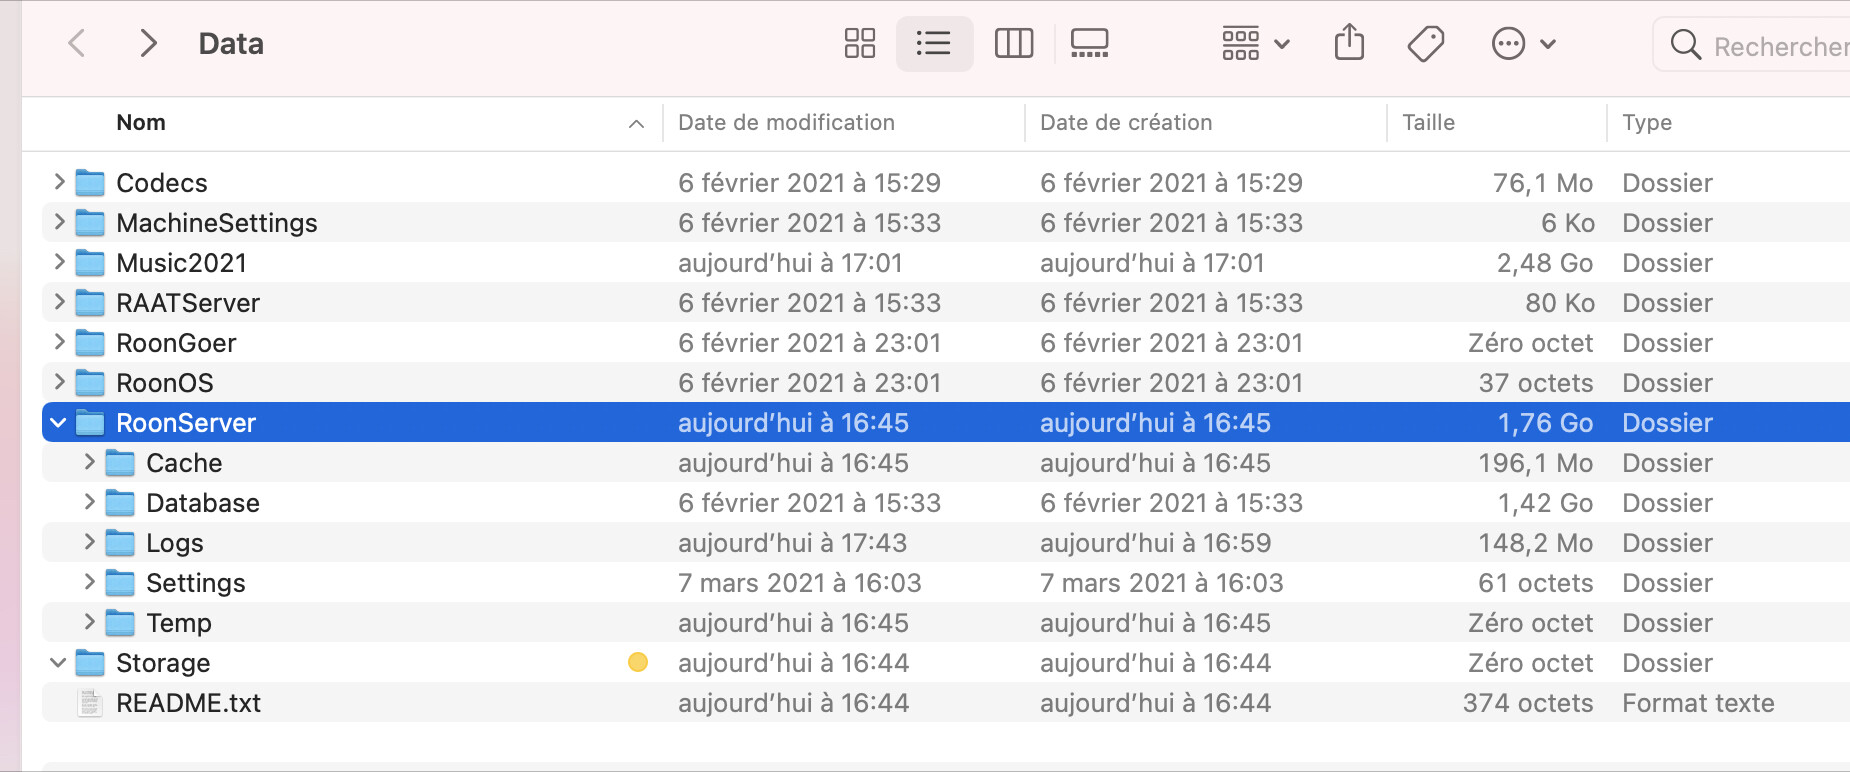The image size is (1850, 772).
Task: Select the MachineSettings folder icon
Action: (90, 222)
